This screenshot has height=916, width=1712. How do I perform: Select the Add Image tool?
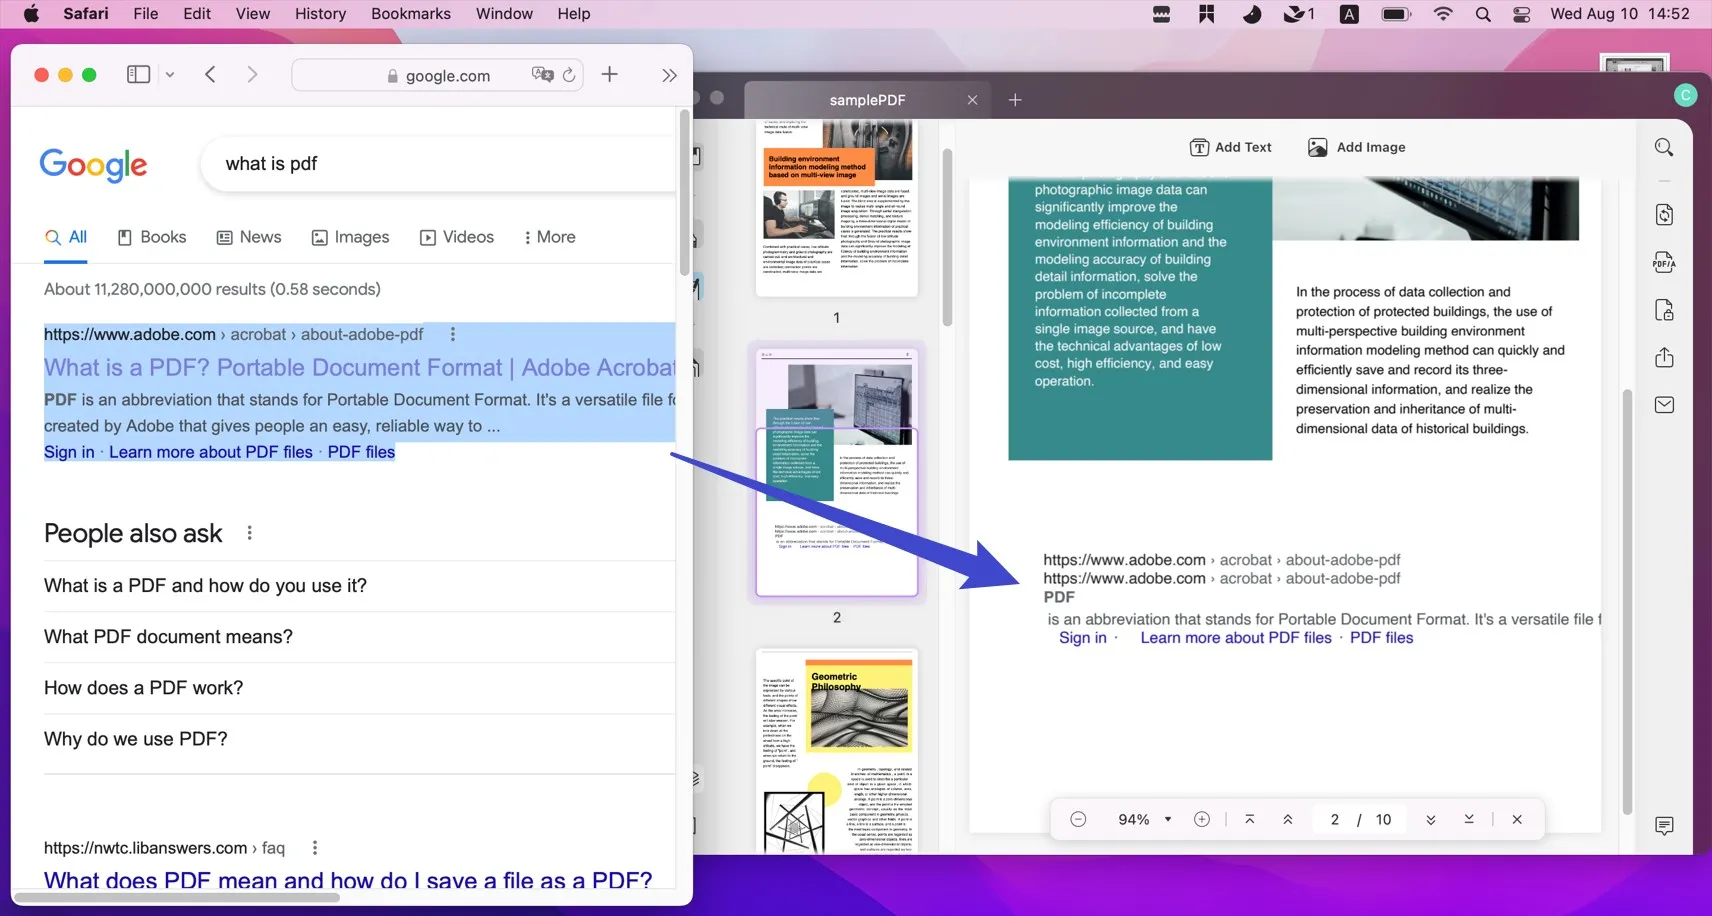[x=1356, y=147]
